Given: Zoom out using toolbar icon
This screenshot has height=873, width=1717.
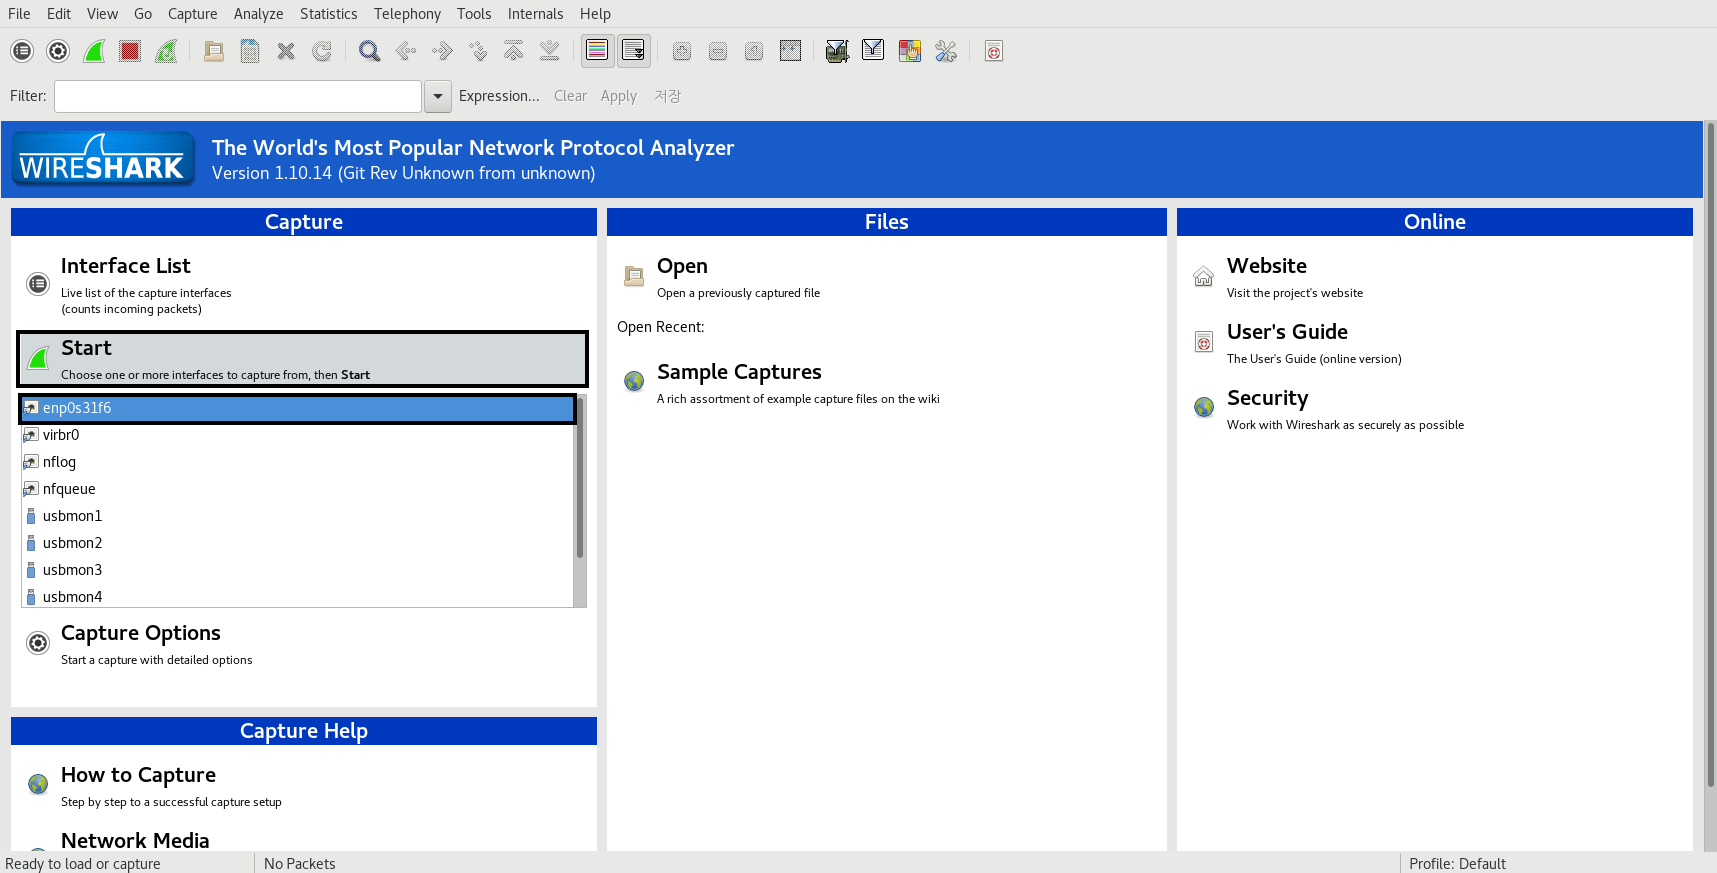Looking at the screenshot, I should [x=718, y=51].
